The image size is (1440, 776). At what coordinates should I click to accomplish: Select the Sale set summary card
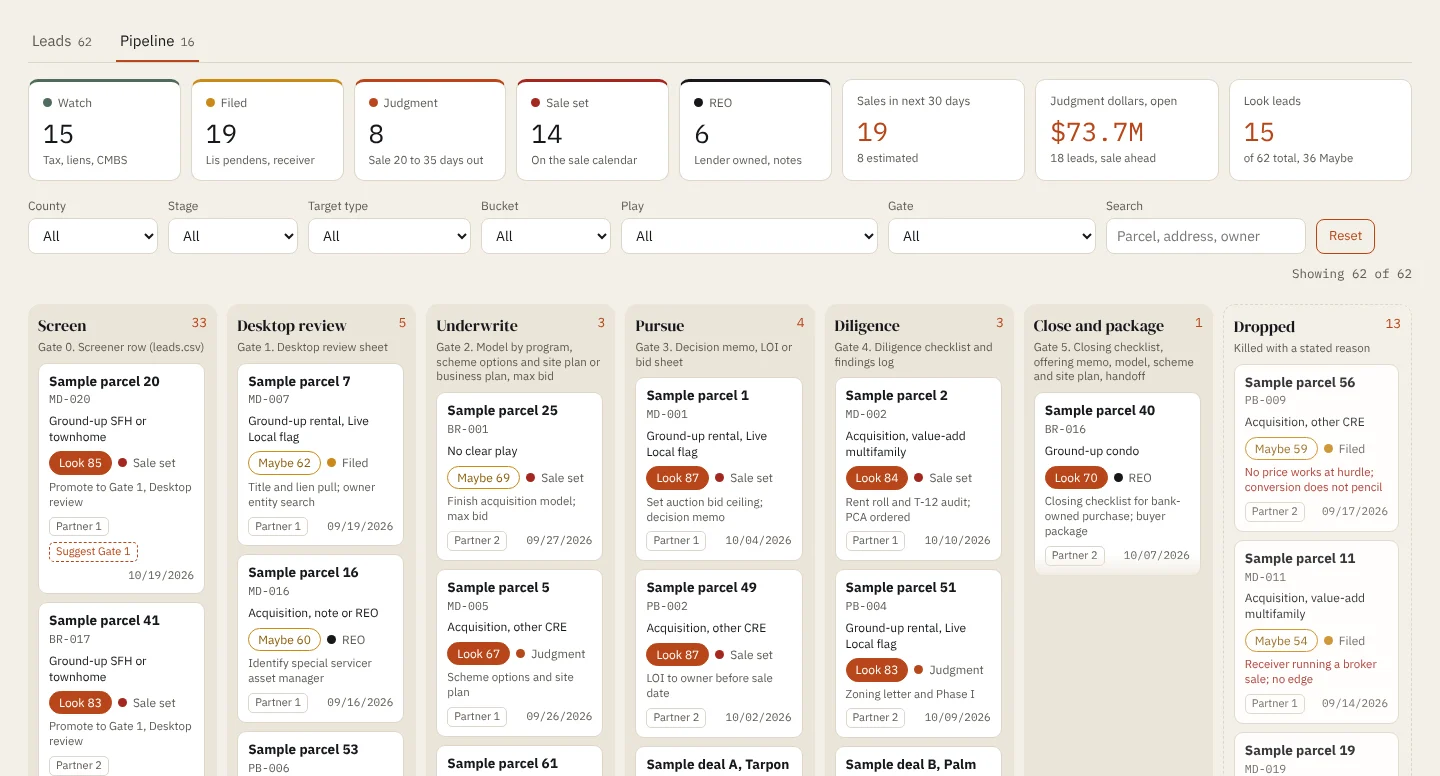coord(593,130)
